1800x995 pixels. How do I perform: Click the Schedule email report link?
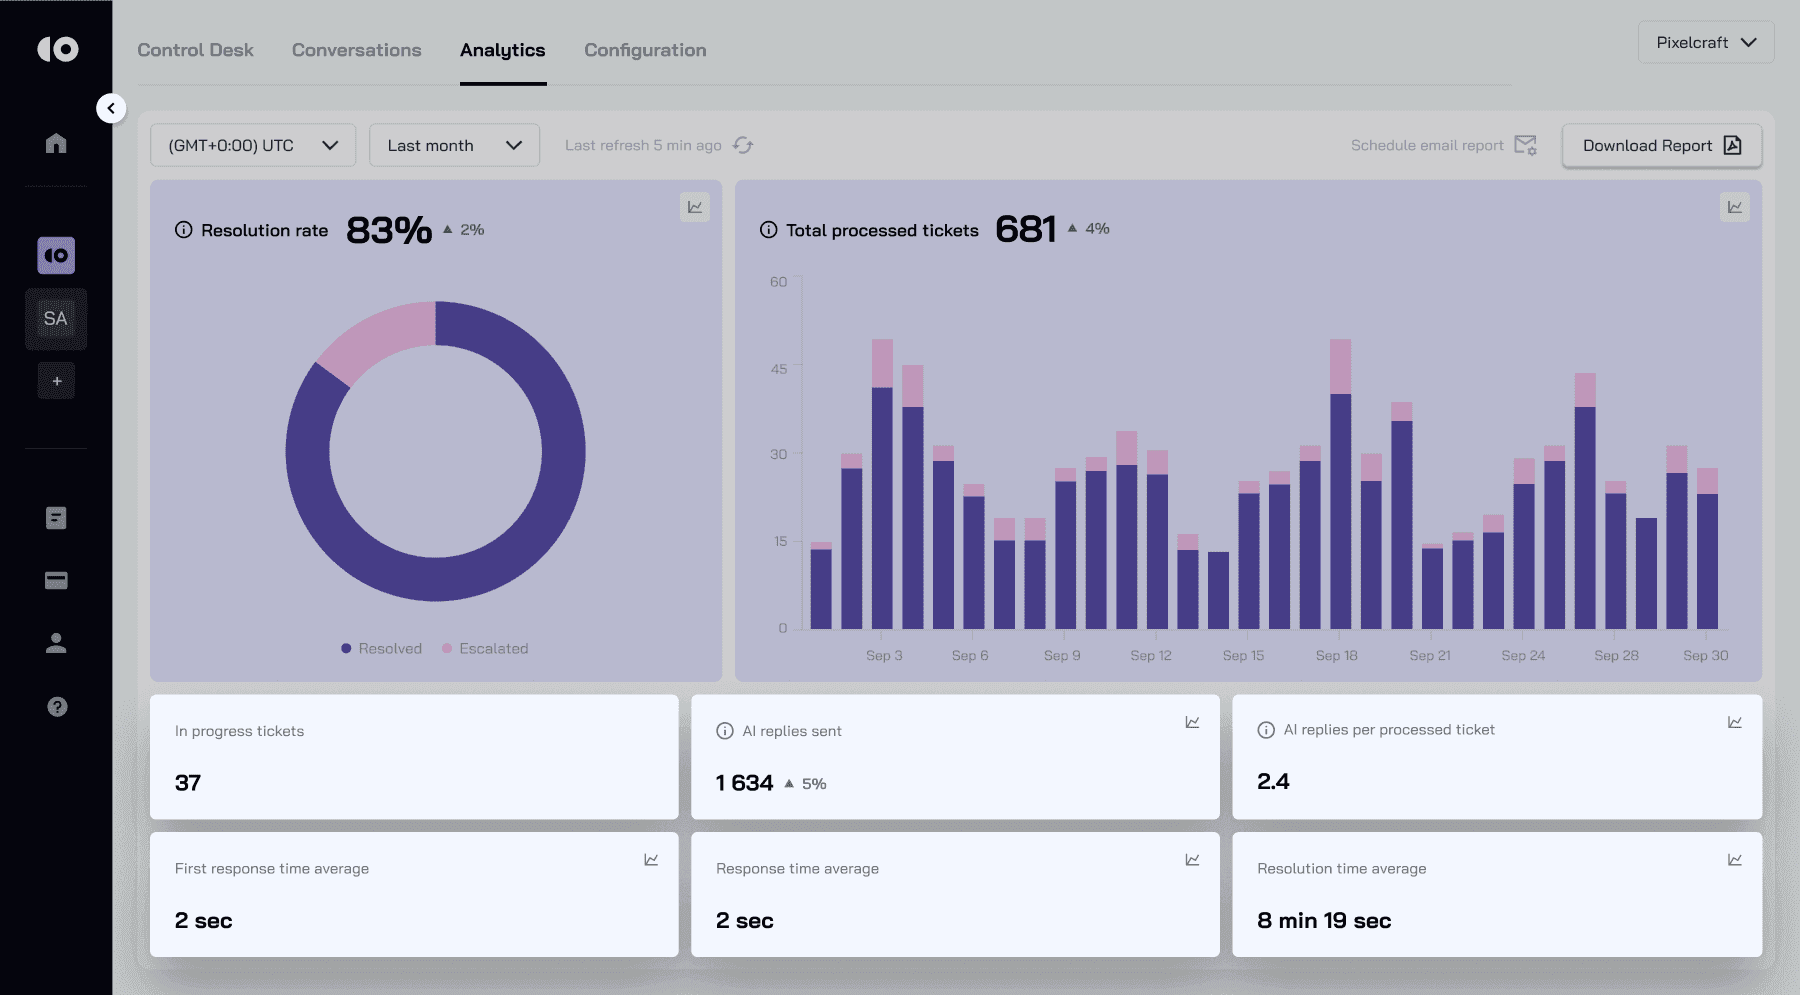(x=1427, y=145)
